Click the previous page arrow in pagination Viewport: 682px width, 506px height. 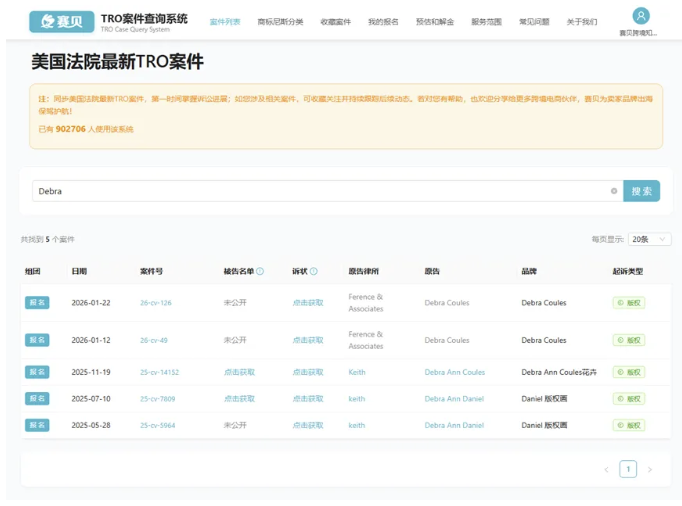pyautogui.click(x=606, y=469)
